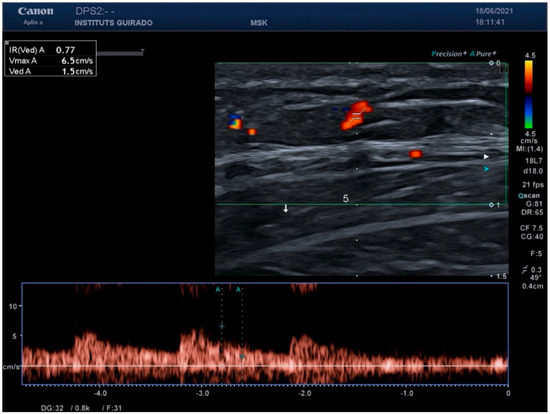Image resolution: width=550 pixels, height=414 pixels.
Task: Click the Canon logo in header
Action: [x=35, y=11]
